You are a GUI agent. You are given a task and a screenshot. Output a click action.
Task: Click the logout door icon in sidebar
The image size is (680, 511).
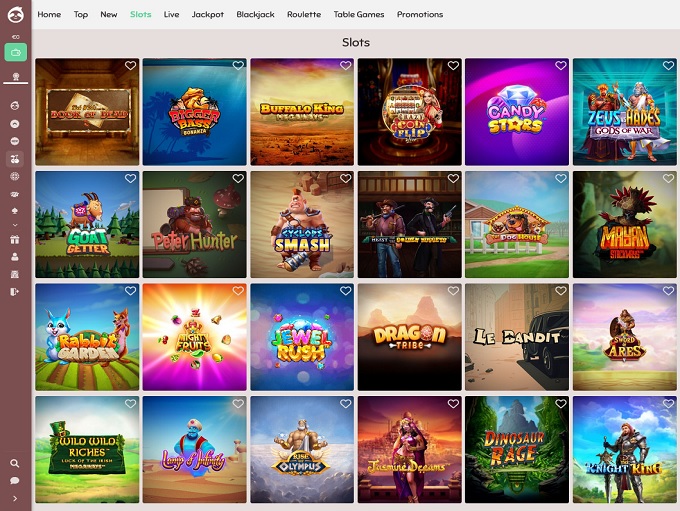click(x=15, y=292)
